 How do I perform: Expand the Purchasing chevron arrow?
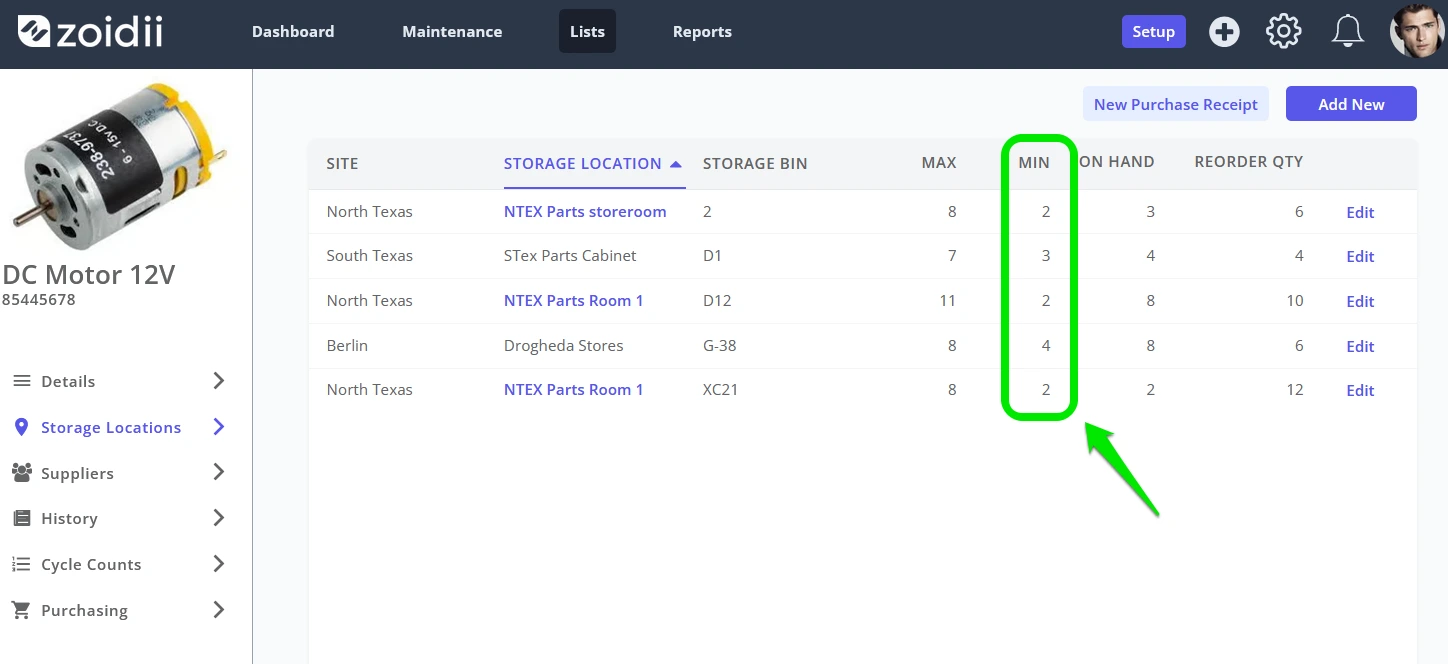(219, 610)
